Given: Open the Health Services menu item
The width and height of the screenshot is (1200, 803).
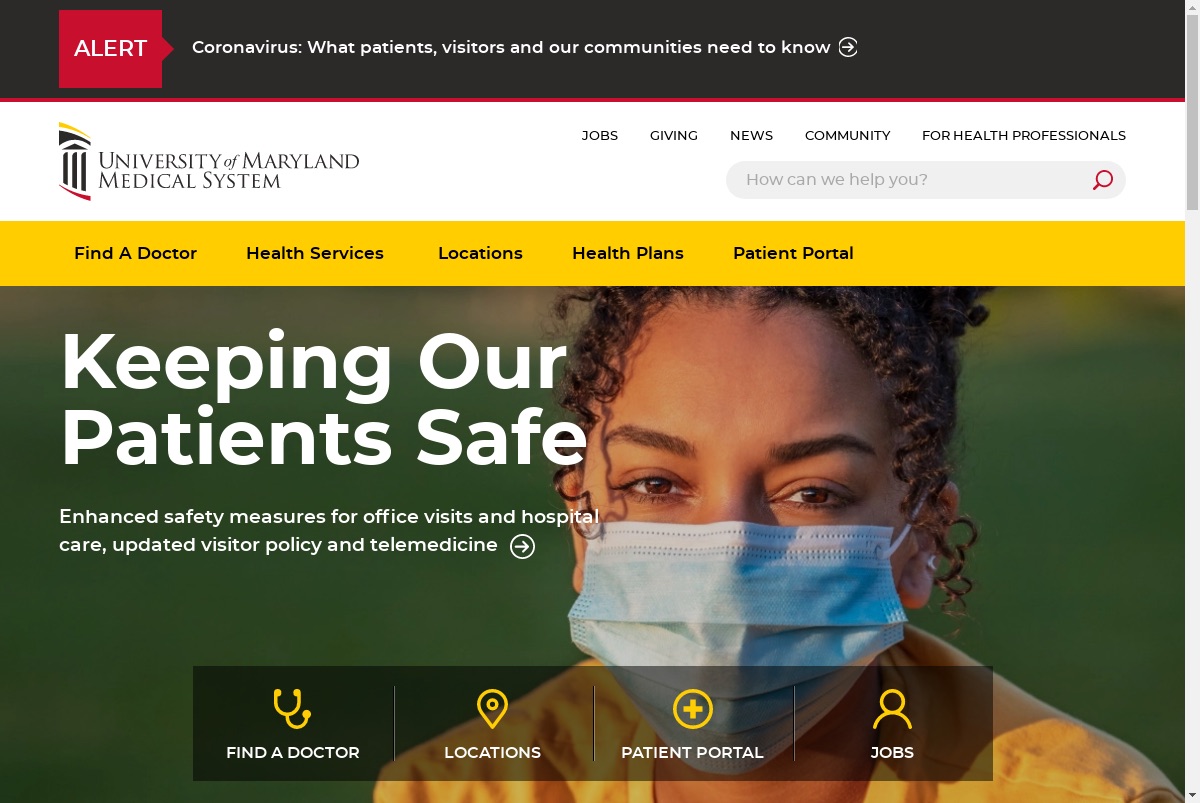Looking at the screenshot, I should (315, 253).
